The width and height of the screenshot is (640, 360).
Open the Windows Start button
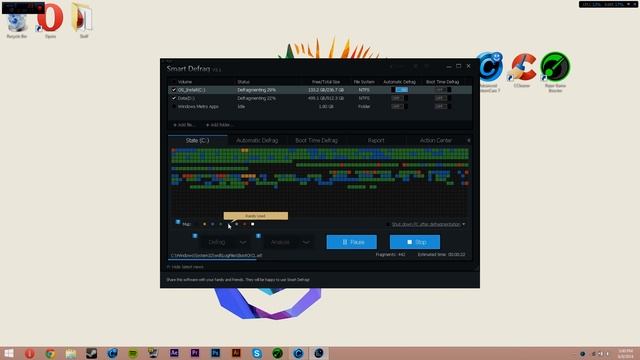[x=9, y=353]
